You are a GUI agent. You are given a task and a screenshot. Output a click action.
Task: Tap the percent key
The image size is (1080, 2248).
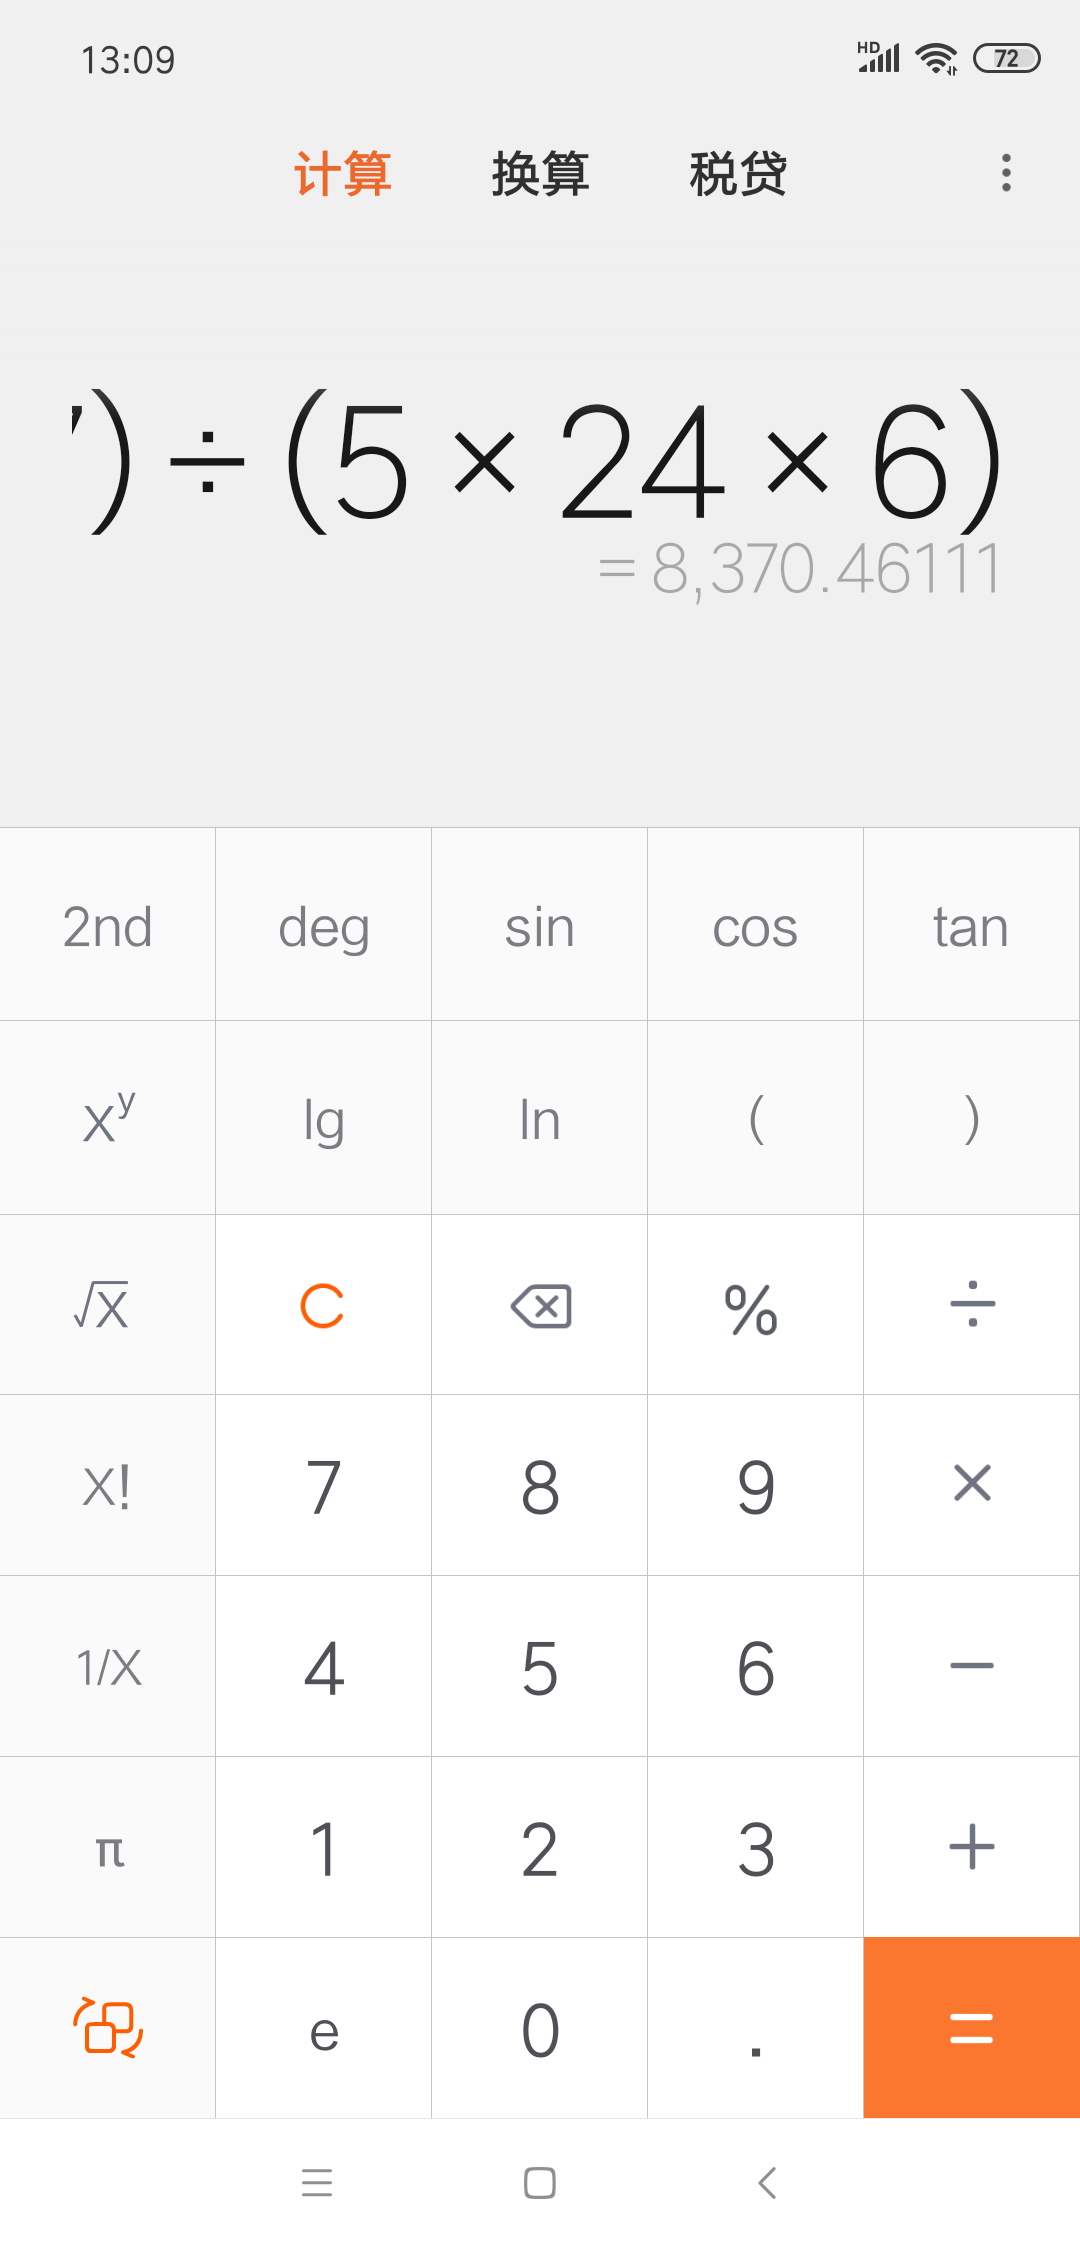coord(756,1305)
